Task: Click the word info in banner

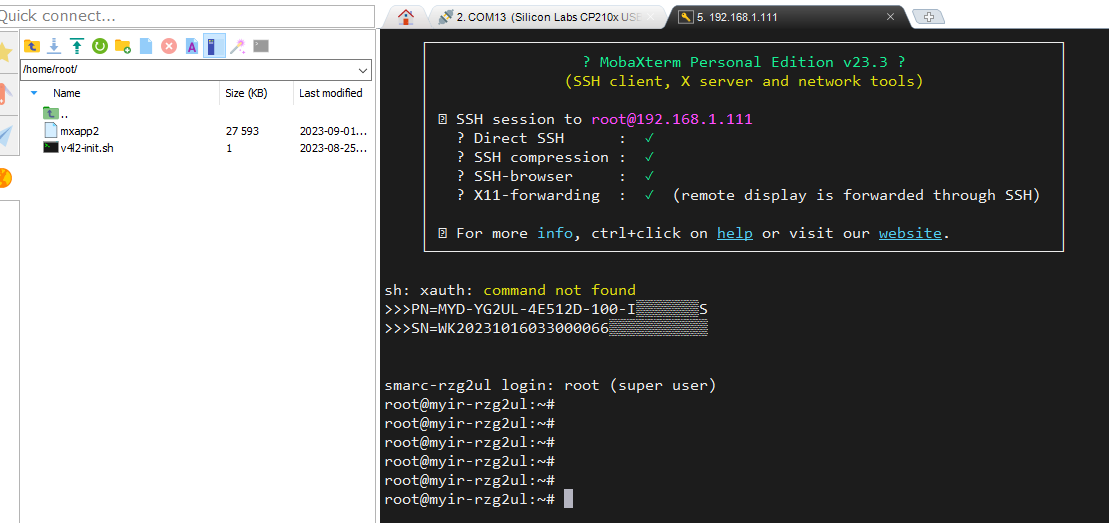Action: click(x=555, y=233)
